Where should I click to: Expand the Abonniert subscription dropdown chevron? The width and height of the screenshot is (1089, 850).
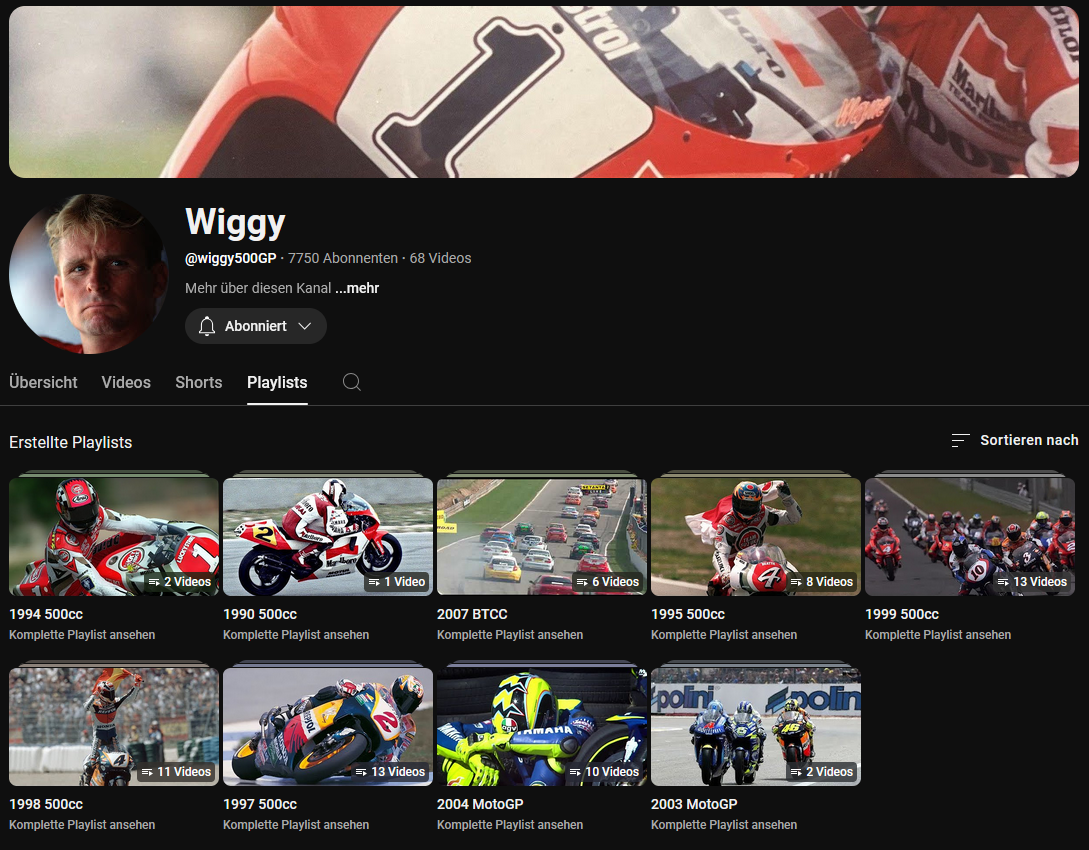pos(305,326)
